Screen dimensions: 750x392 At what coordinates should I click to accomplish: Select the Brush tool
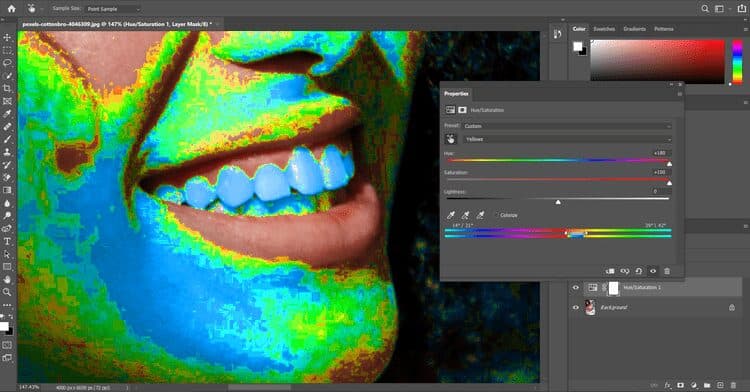point(7,140)
